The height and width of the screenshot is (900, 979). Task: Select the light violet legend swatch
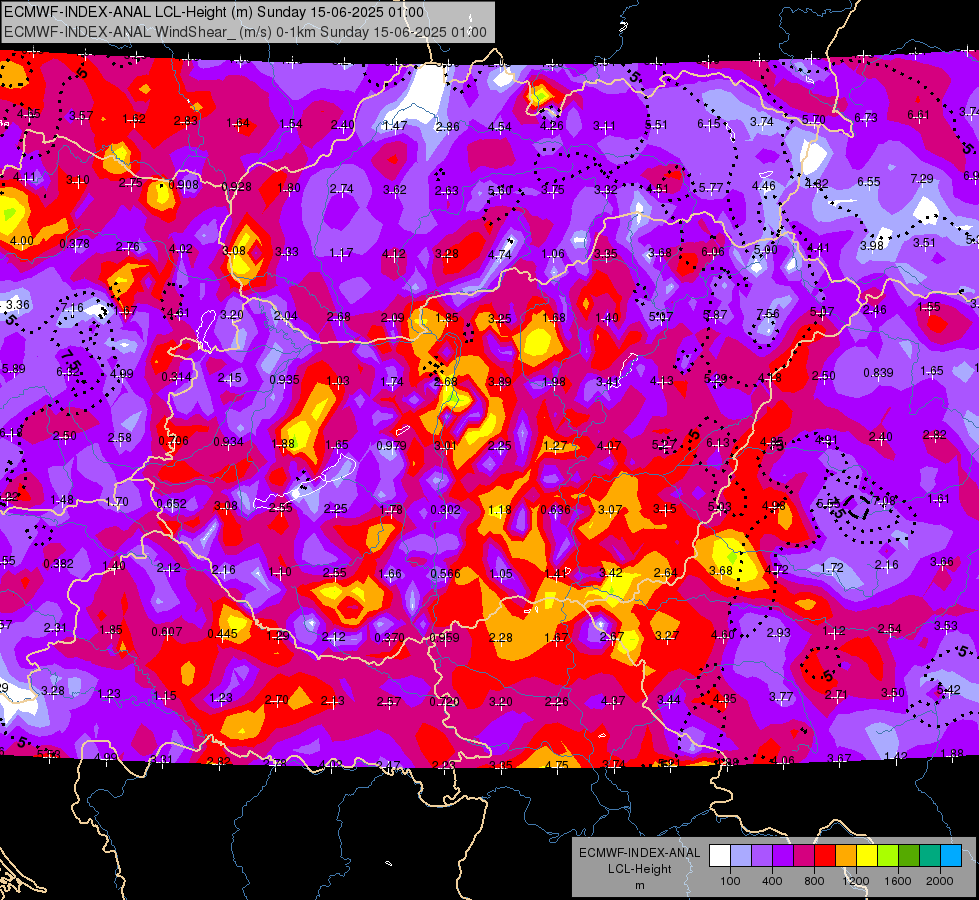[762, 856]
